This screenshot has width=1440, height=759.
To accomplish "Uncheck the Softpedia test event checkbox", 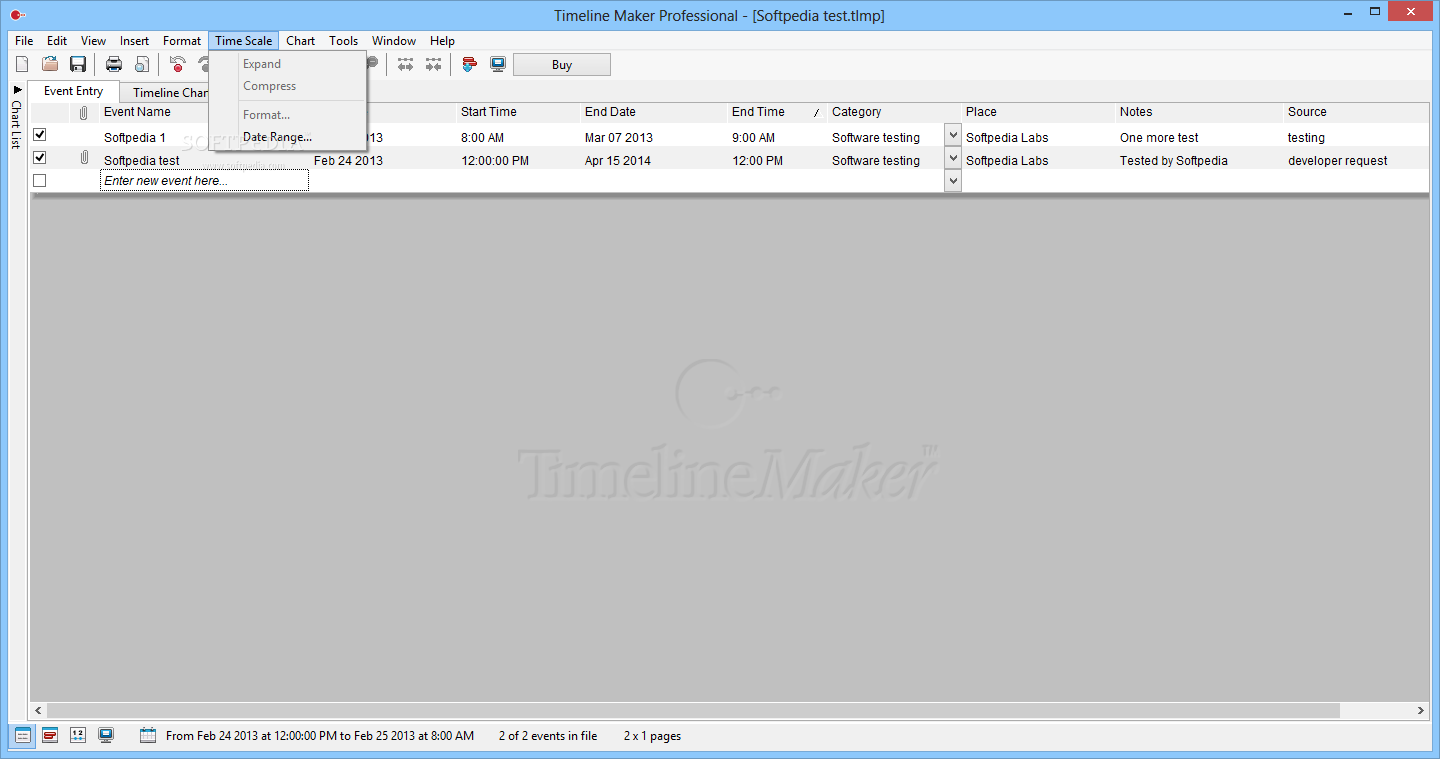I will pyautogui.click(x=40, y=158).
